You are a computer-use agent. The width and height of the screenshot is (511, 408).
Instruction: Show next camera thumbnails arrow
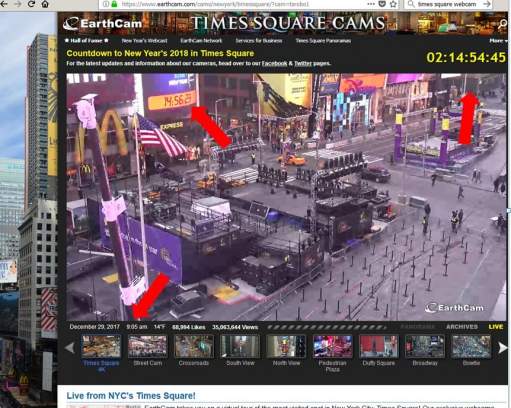(x=503, y=348)
